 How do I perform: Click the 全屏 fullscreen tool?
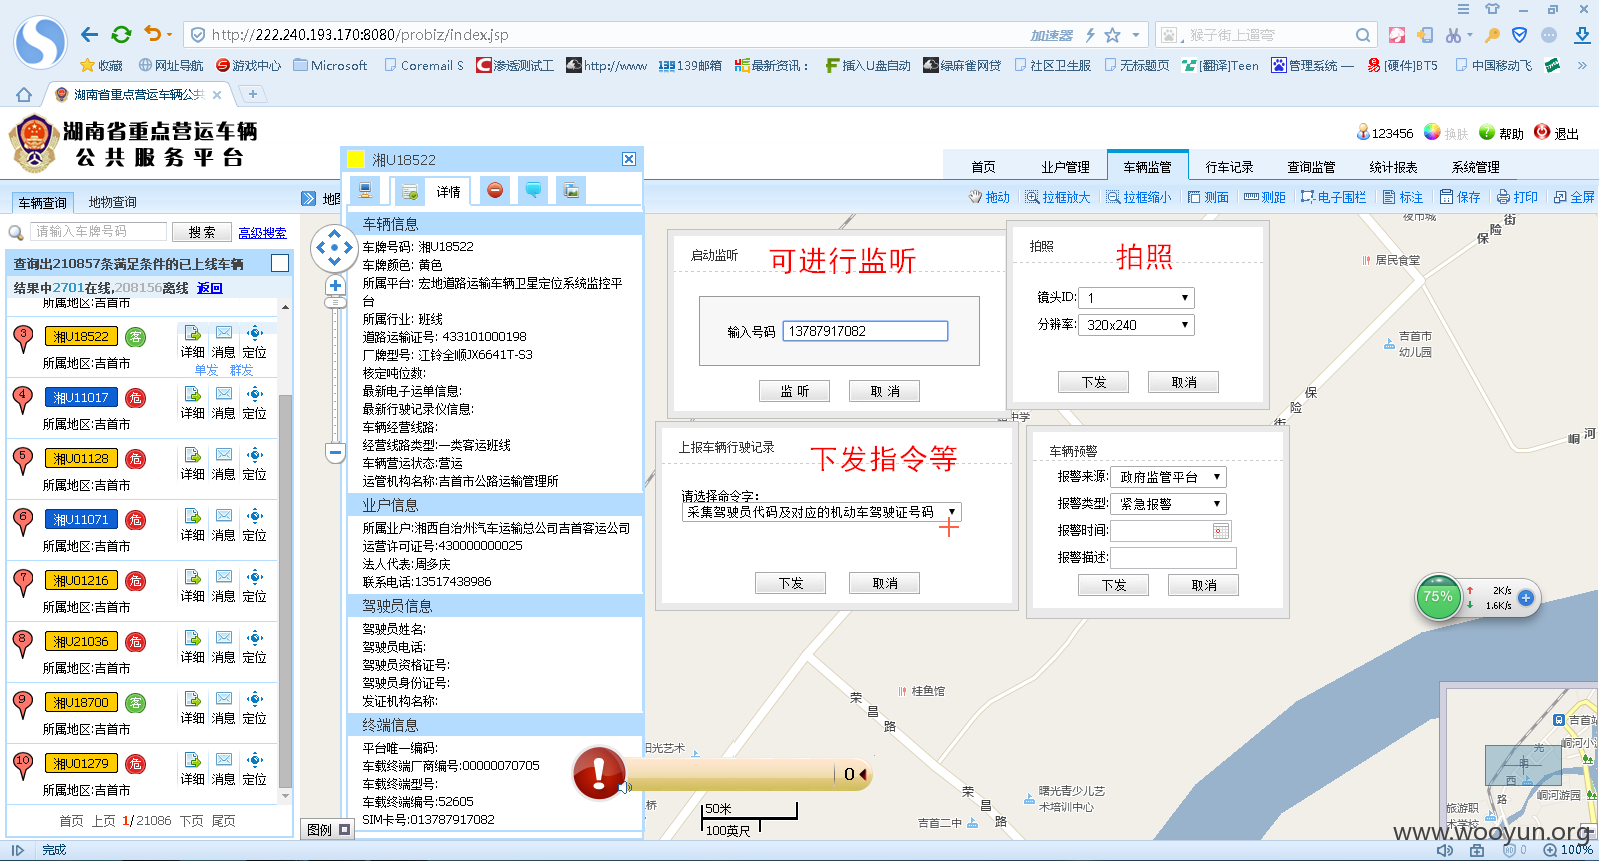[1574, 197]
